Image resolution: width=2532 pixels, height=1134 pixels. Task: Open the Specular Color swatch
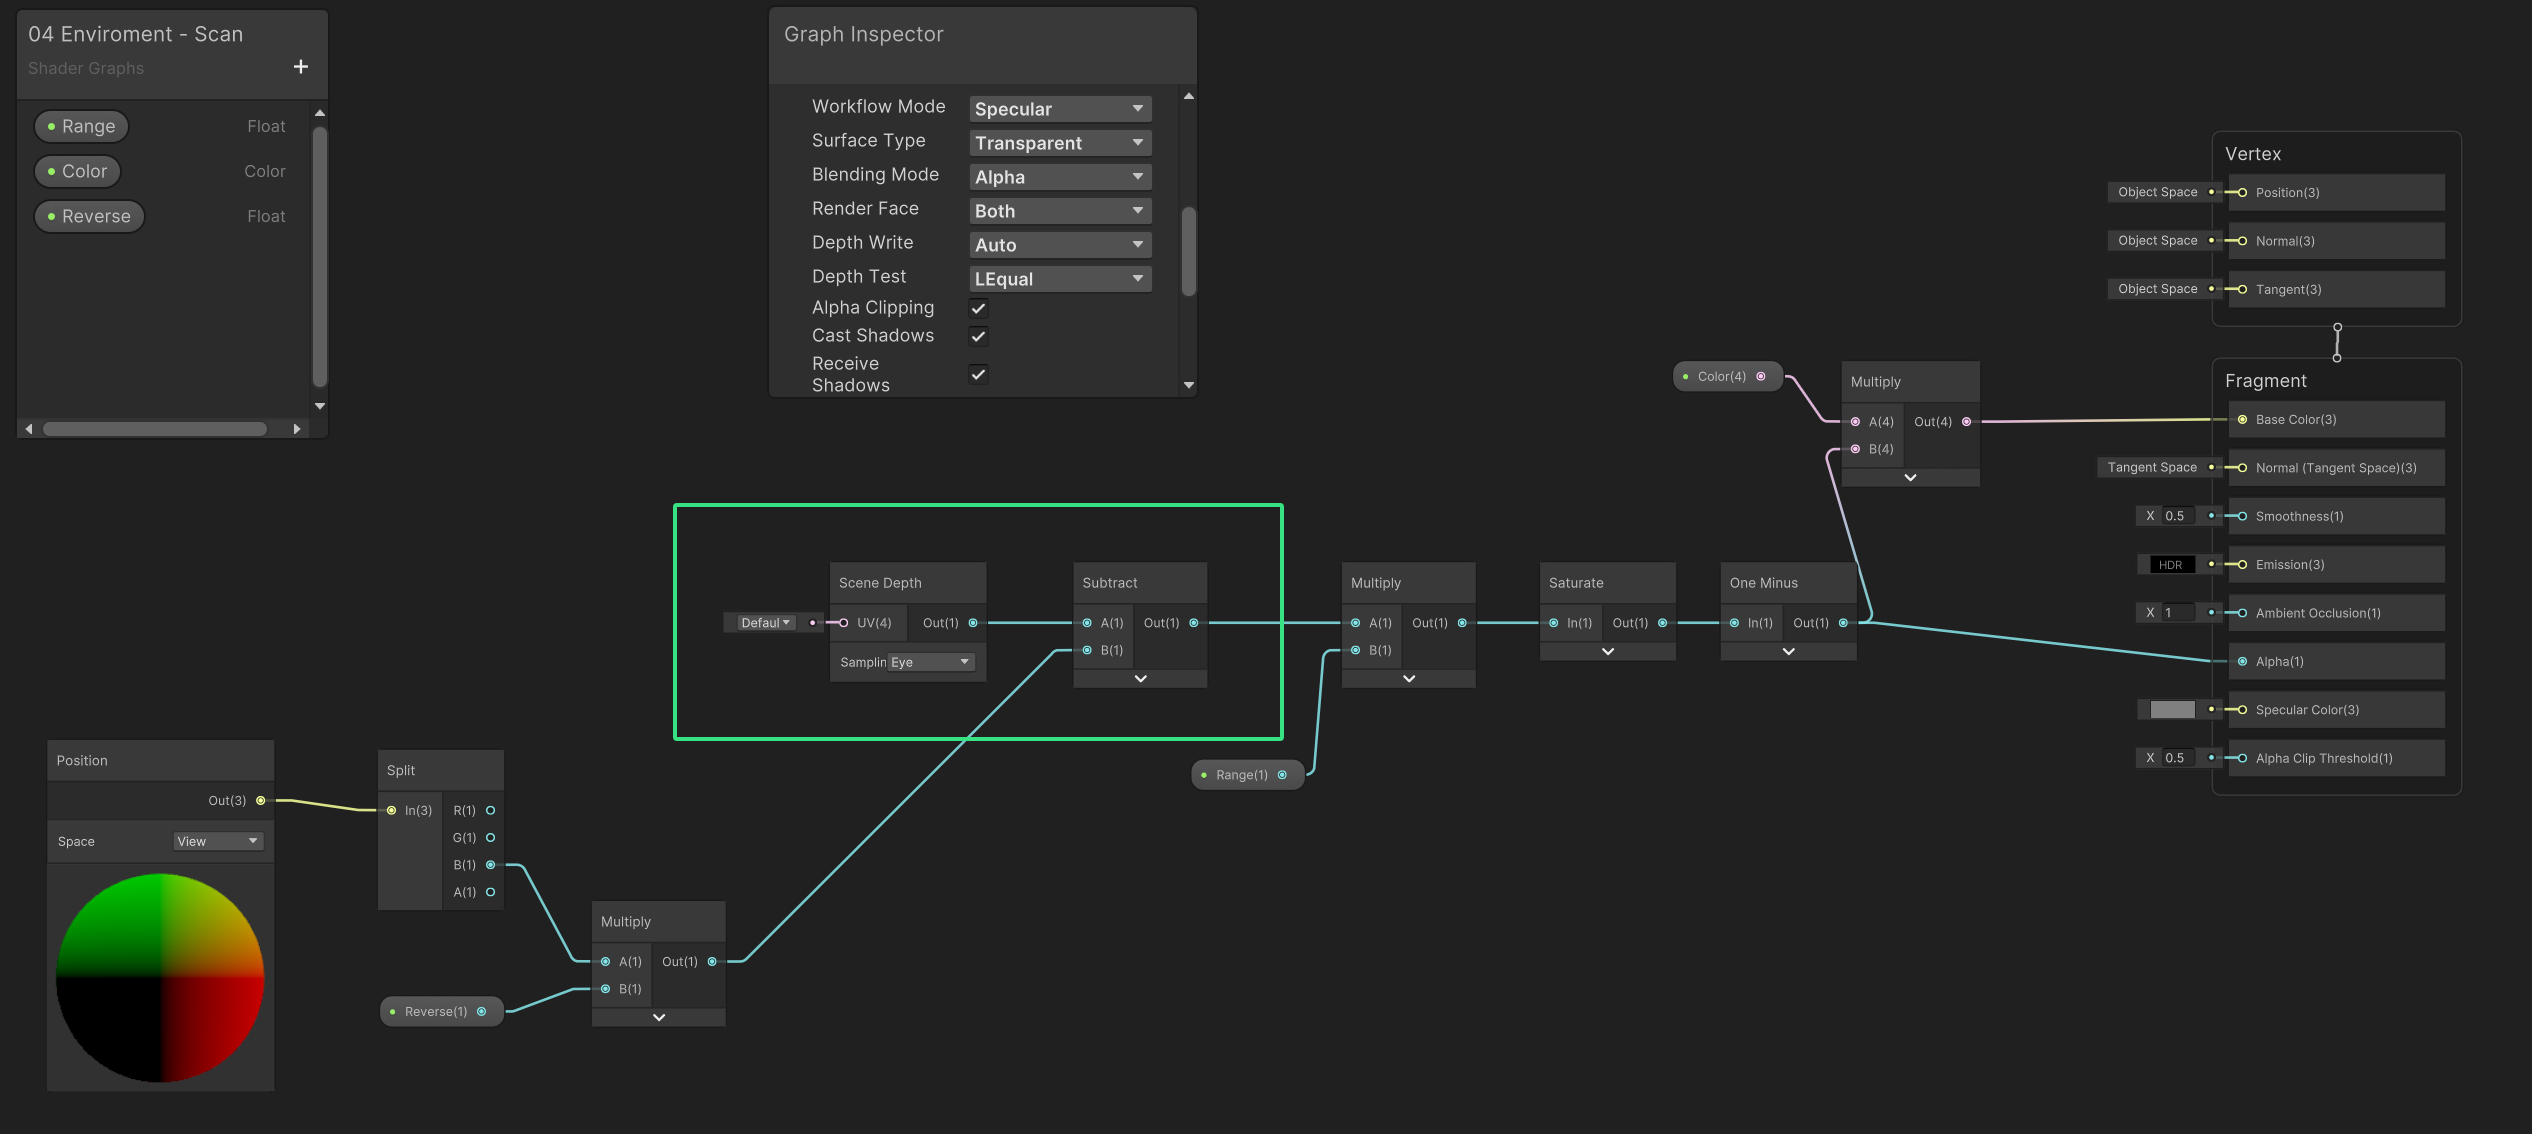click(2172, 710)
